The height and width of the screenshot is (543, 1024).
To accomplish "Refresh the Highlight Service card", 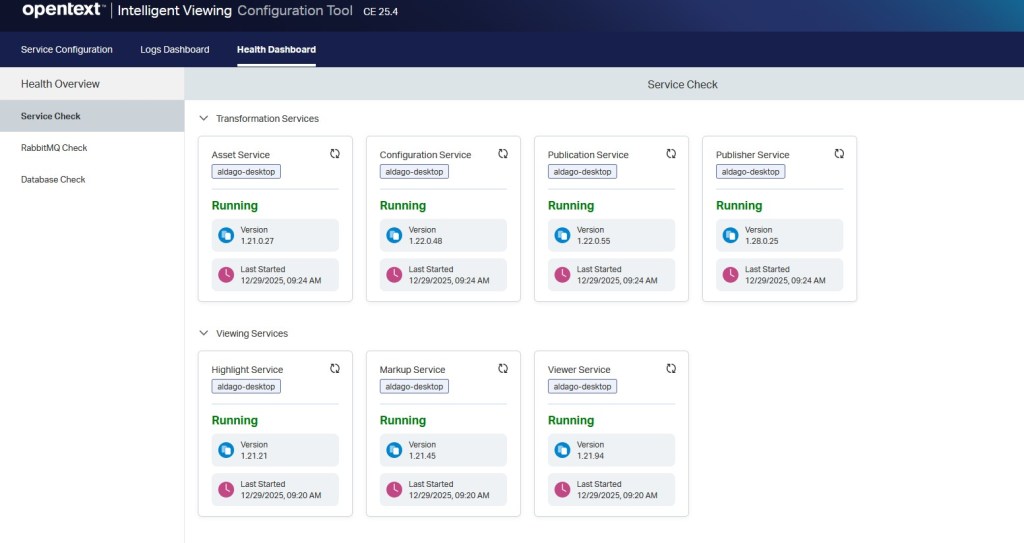I will tap(335, 369).
